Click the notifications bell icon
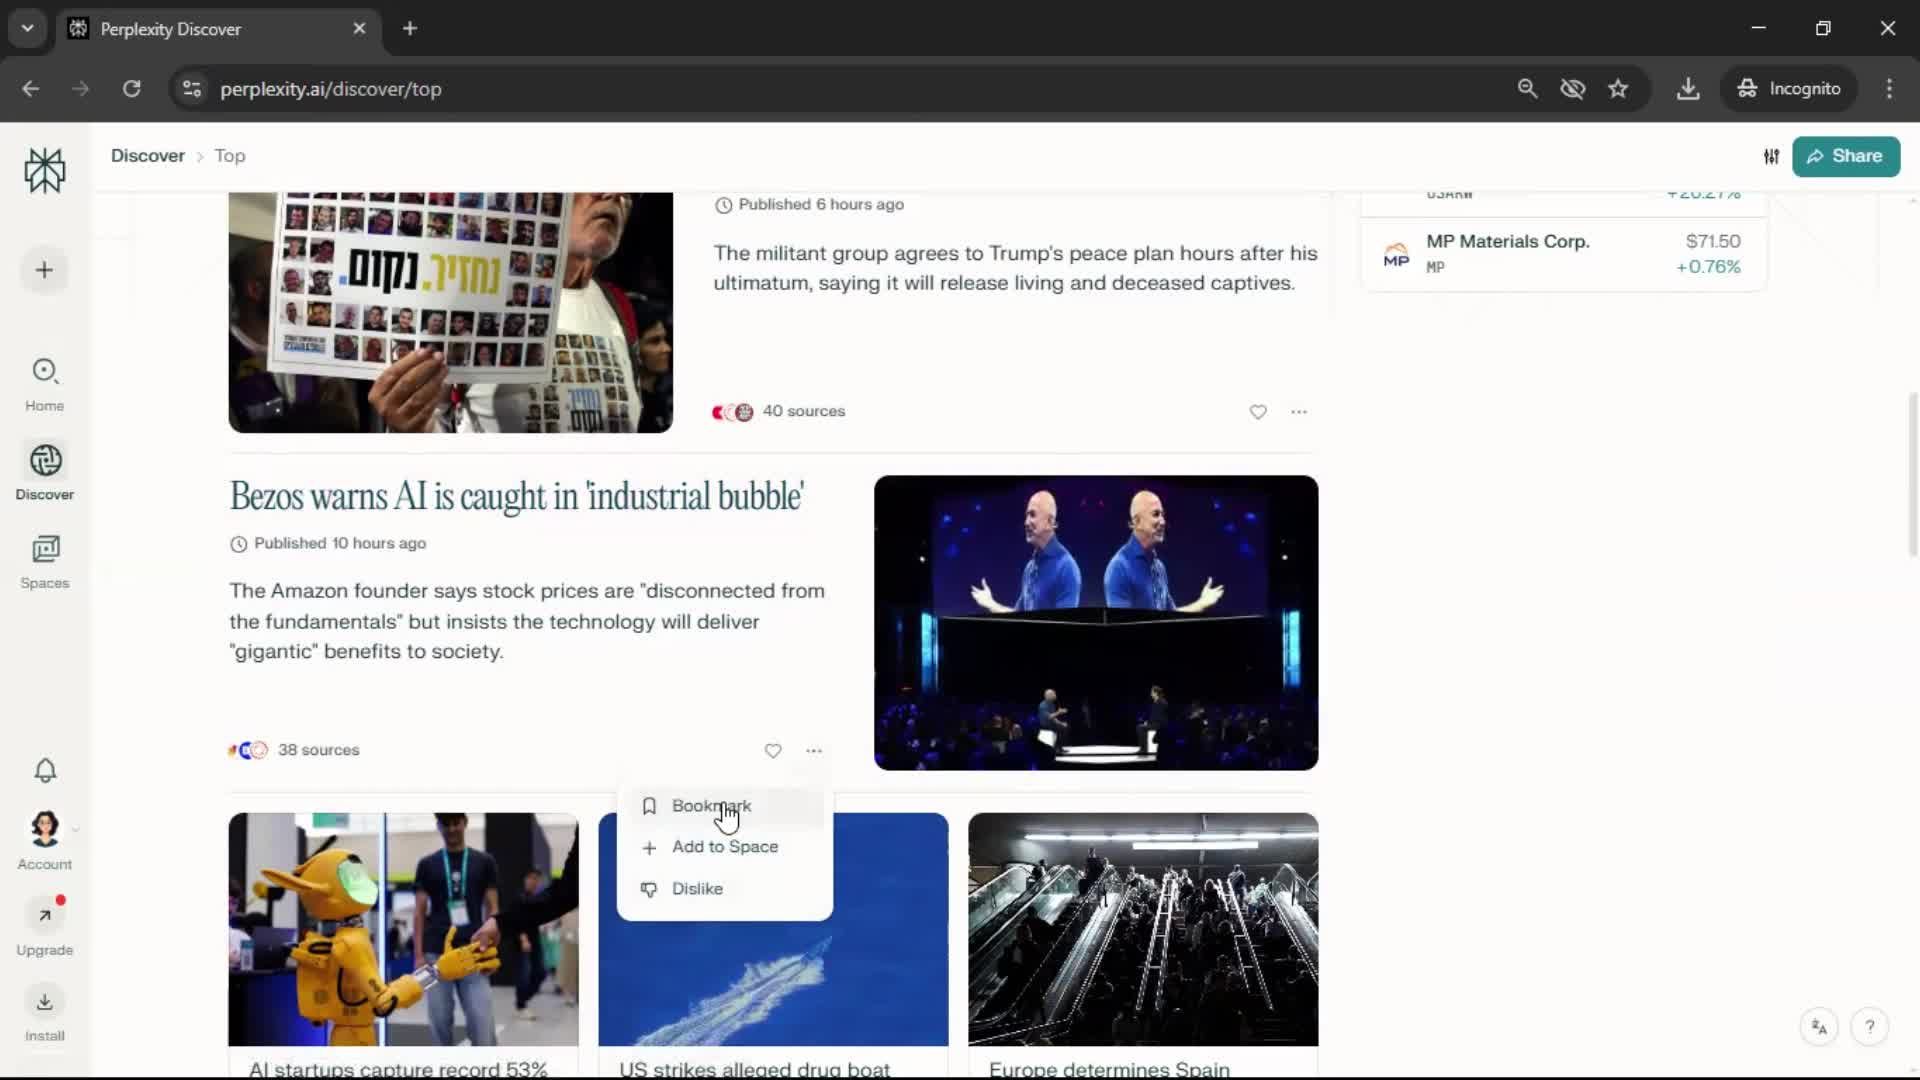This screenshot has width=1920, height=1080. tap(45, 770)
